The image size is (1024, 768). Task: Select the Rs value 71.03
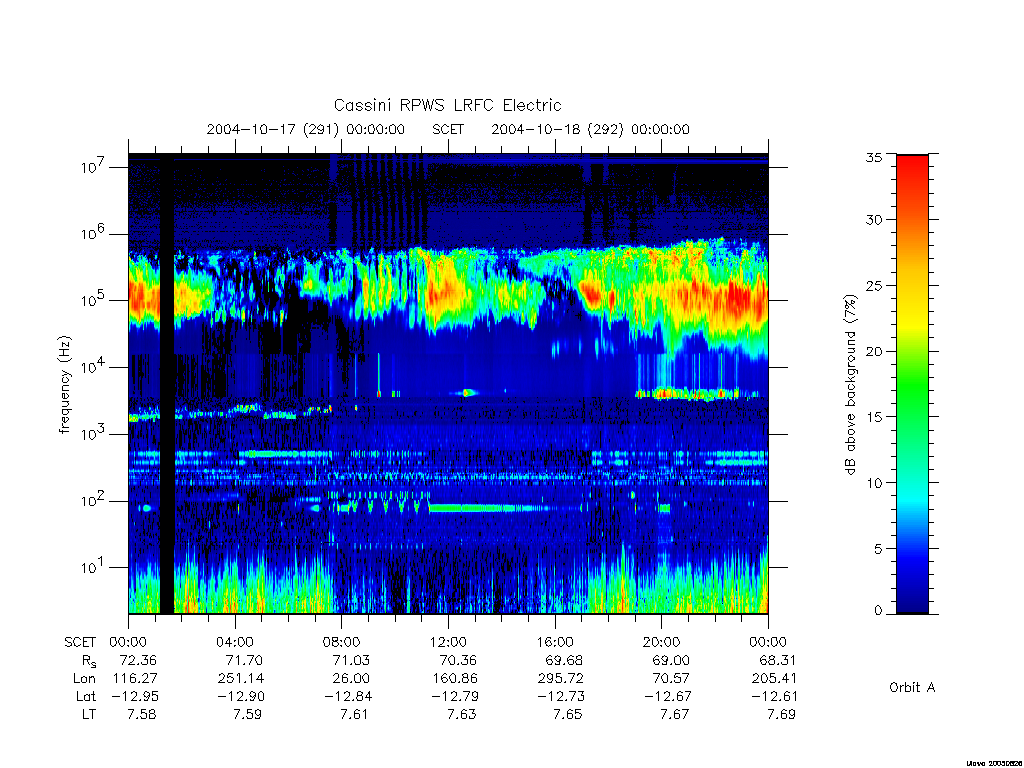click(x=351, y=660)
